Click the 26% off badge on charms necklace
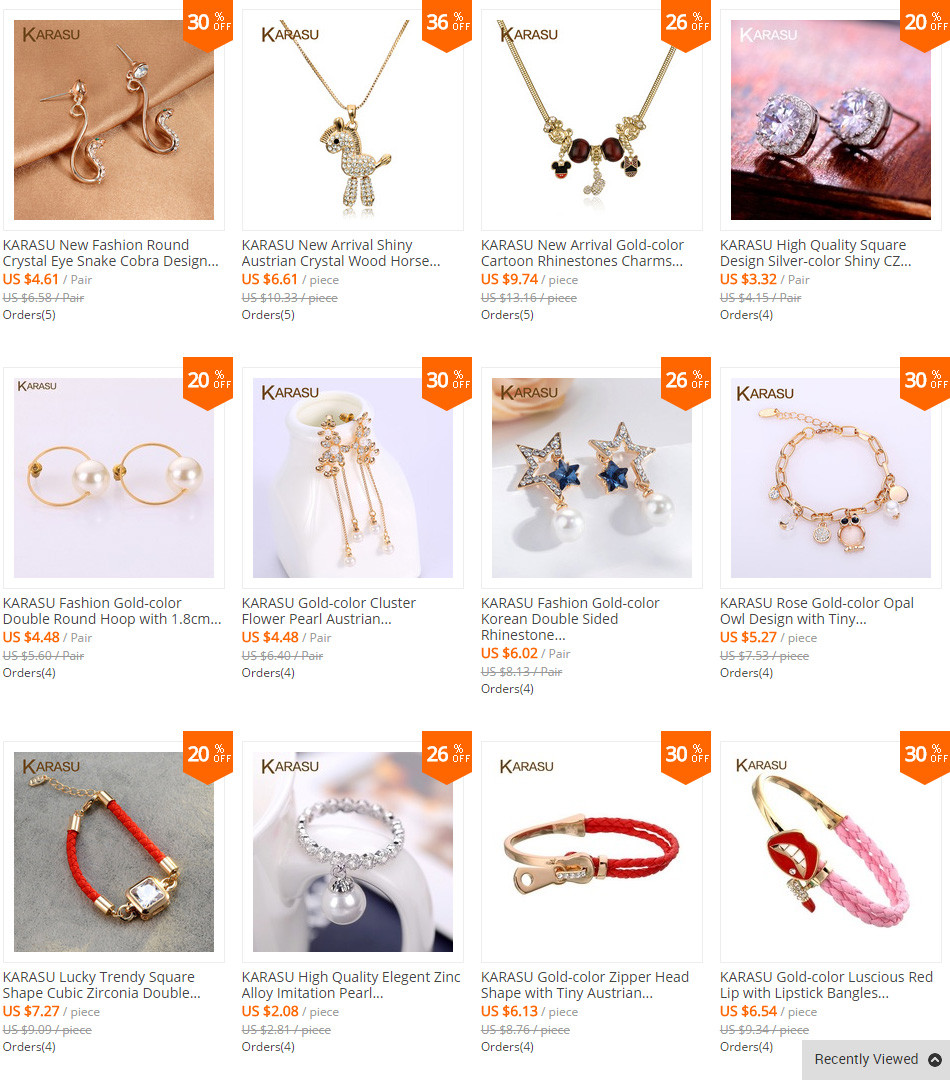Screen dimensions: 950x1080 click(686, 25)
